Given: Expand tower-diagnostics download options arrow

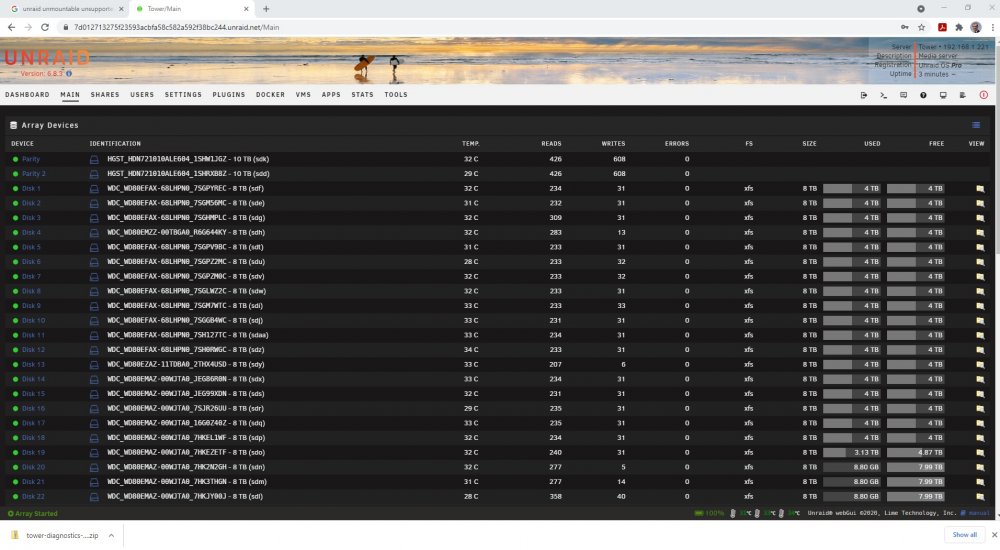Looking at the screenshot, I should coord(111,536).
